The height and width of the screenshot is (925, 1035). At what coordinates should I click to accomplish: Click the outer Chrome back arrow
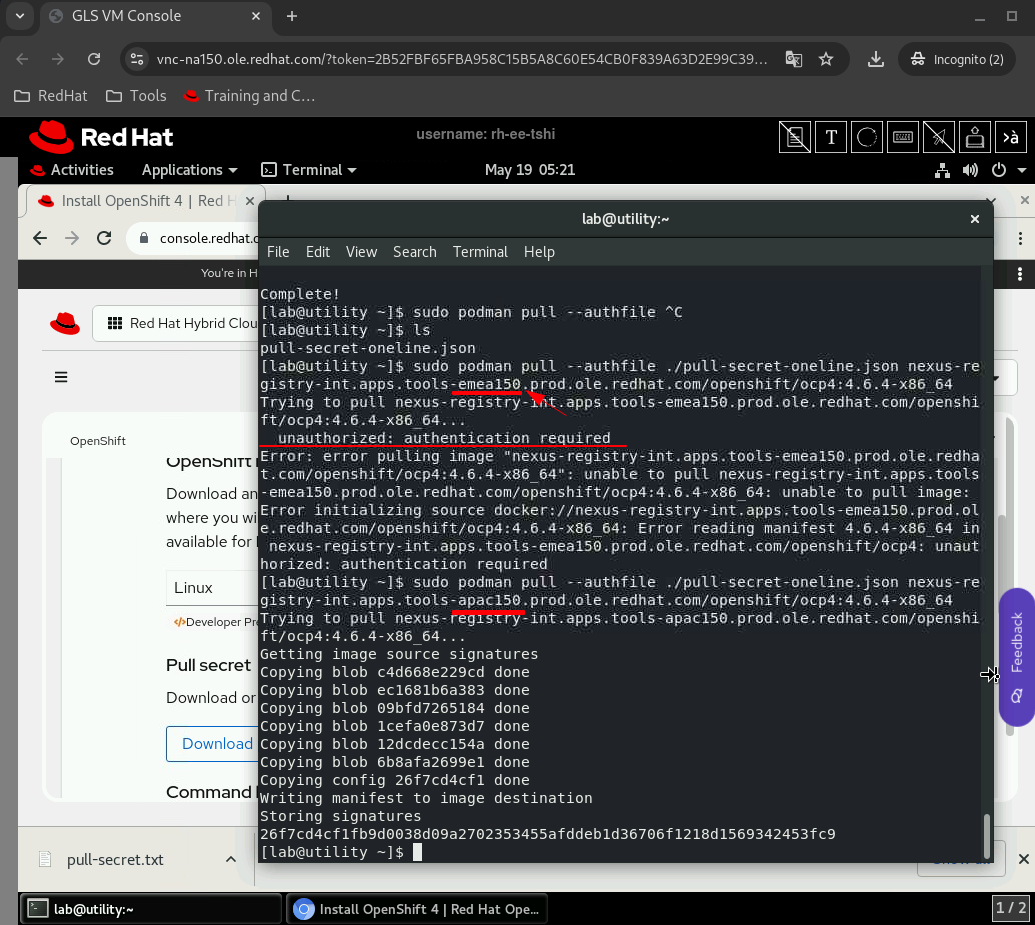pos(22,59)
